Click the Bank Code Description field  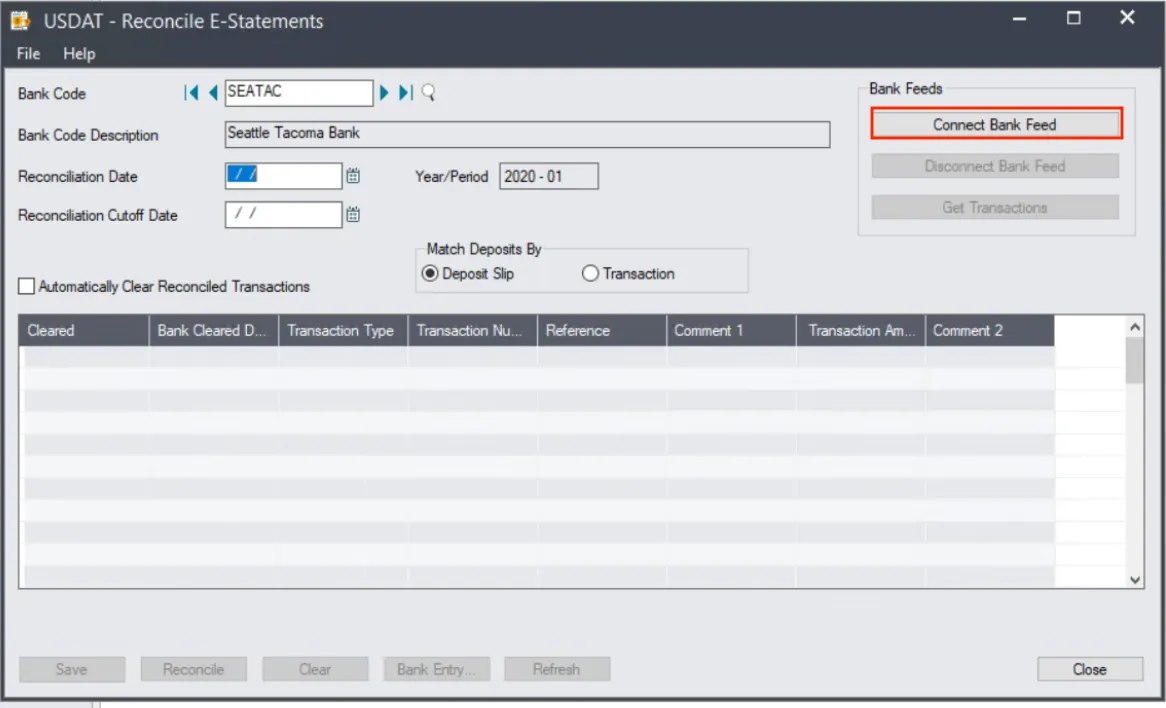[x=527, y=134]
